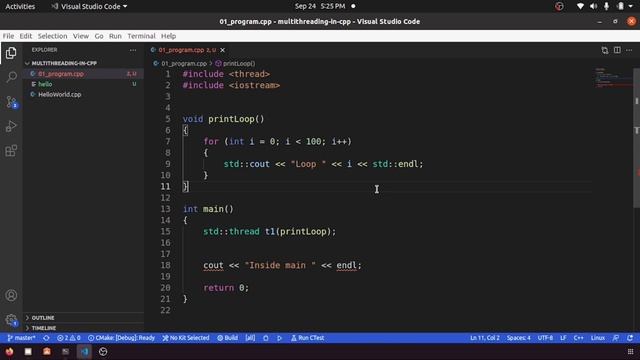Open the Run menu
Viewport: 640px width, 360px height.
[x=115, y=36]
